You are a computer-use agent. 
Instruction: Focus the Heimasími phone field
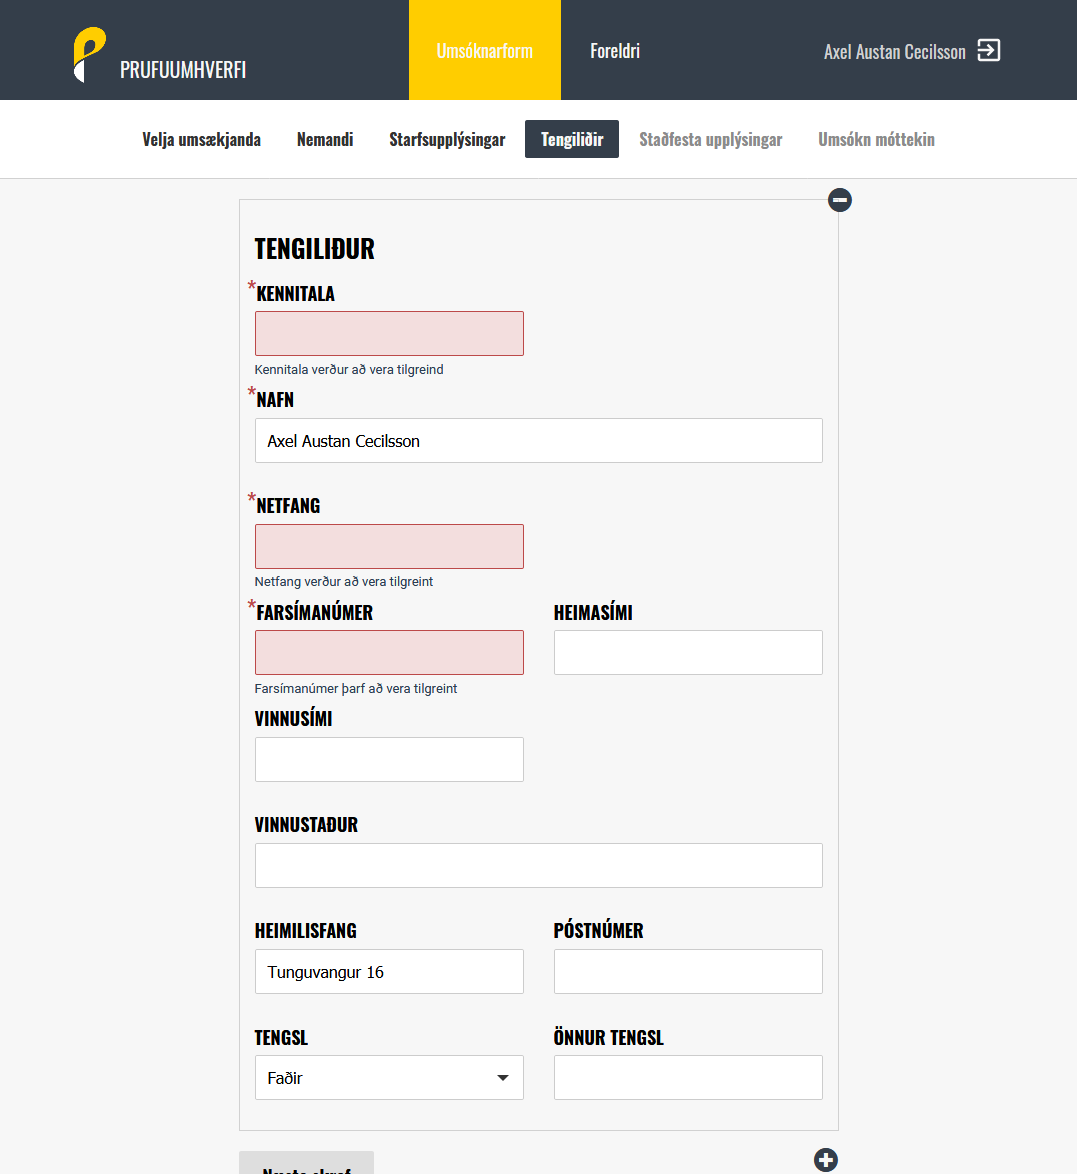click(x=688, y=653)
